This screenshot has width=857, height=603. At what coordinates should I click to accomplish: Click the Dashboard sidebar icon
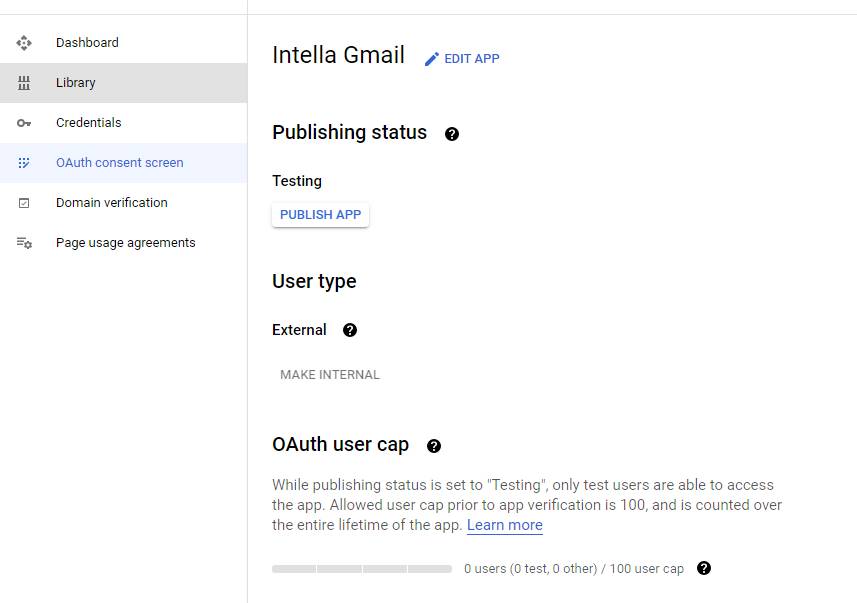[x=24, y=43]
